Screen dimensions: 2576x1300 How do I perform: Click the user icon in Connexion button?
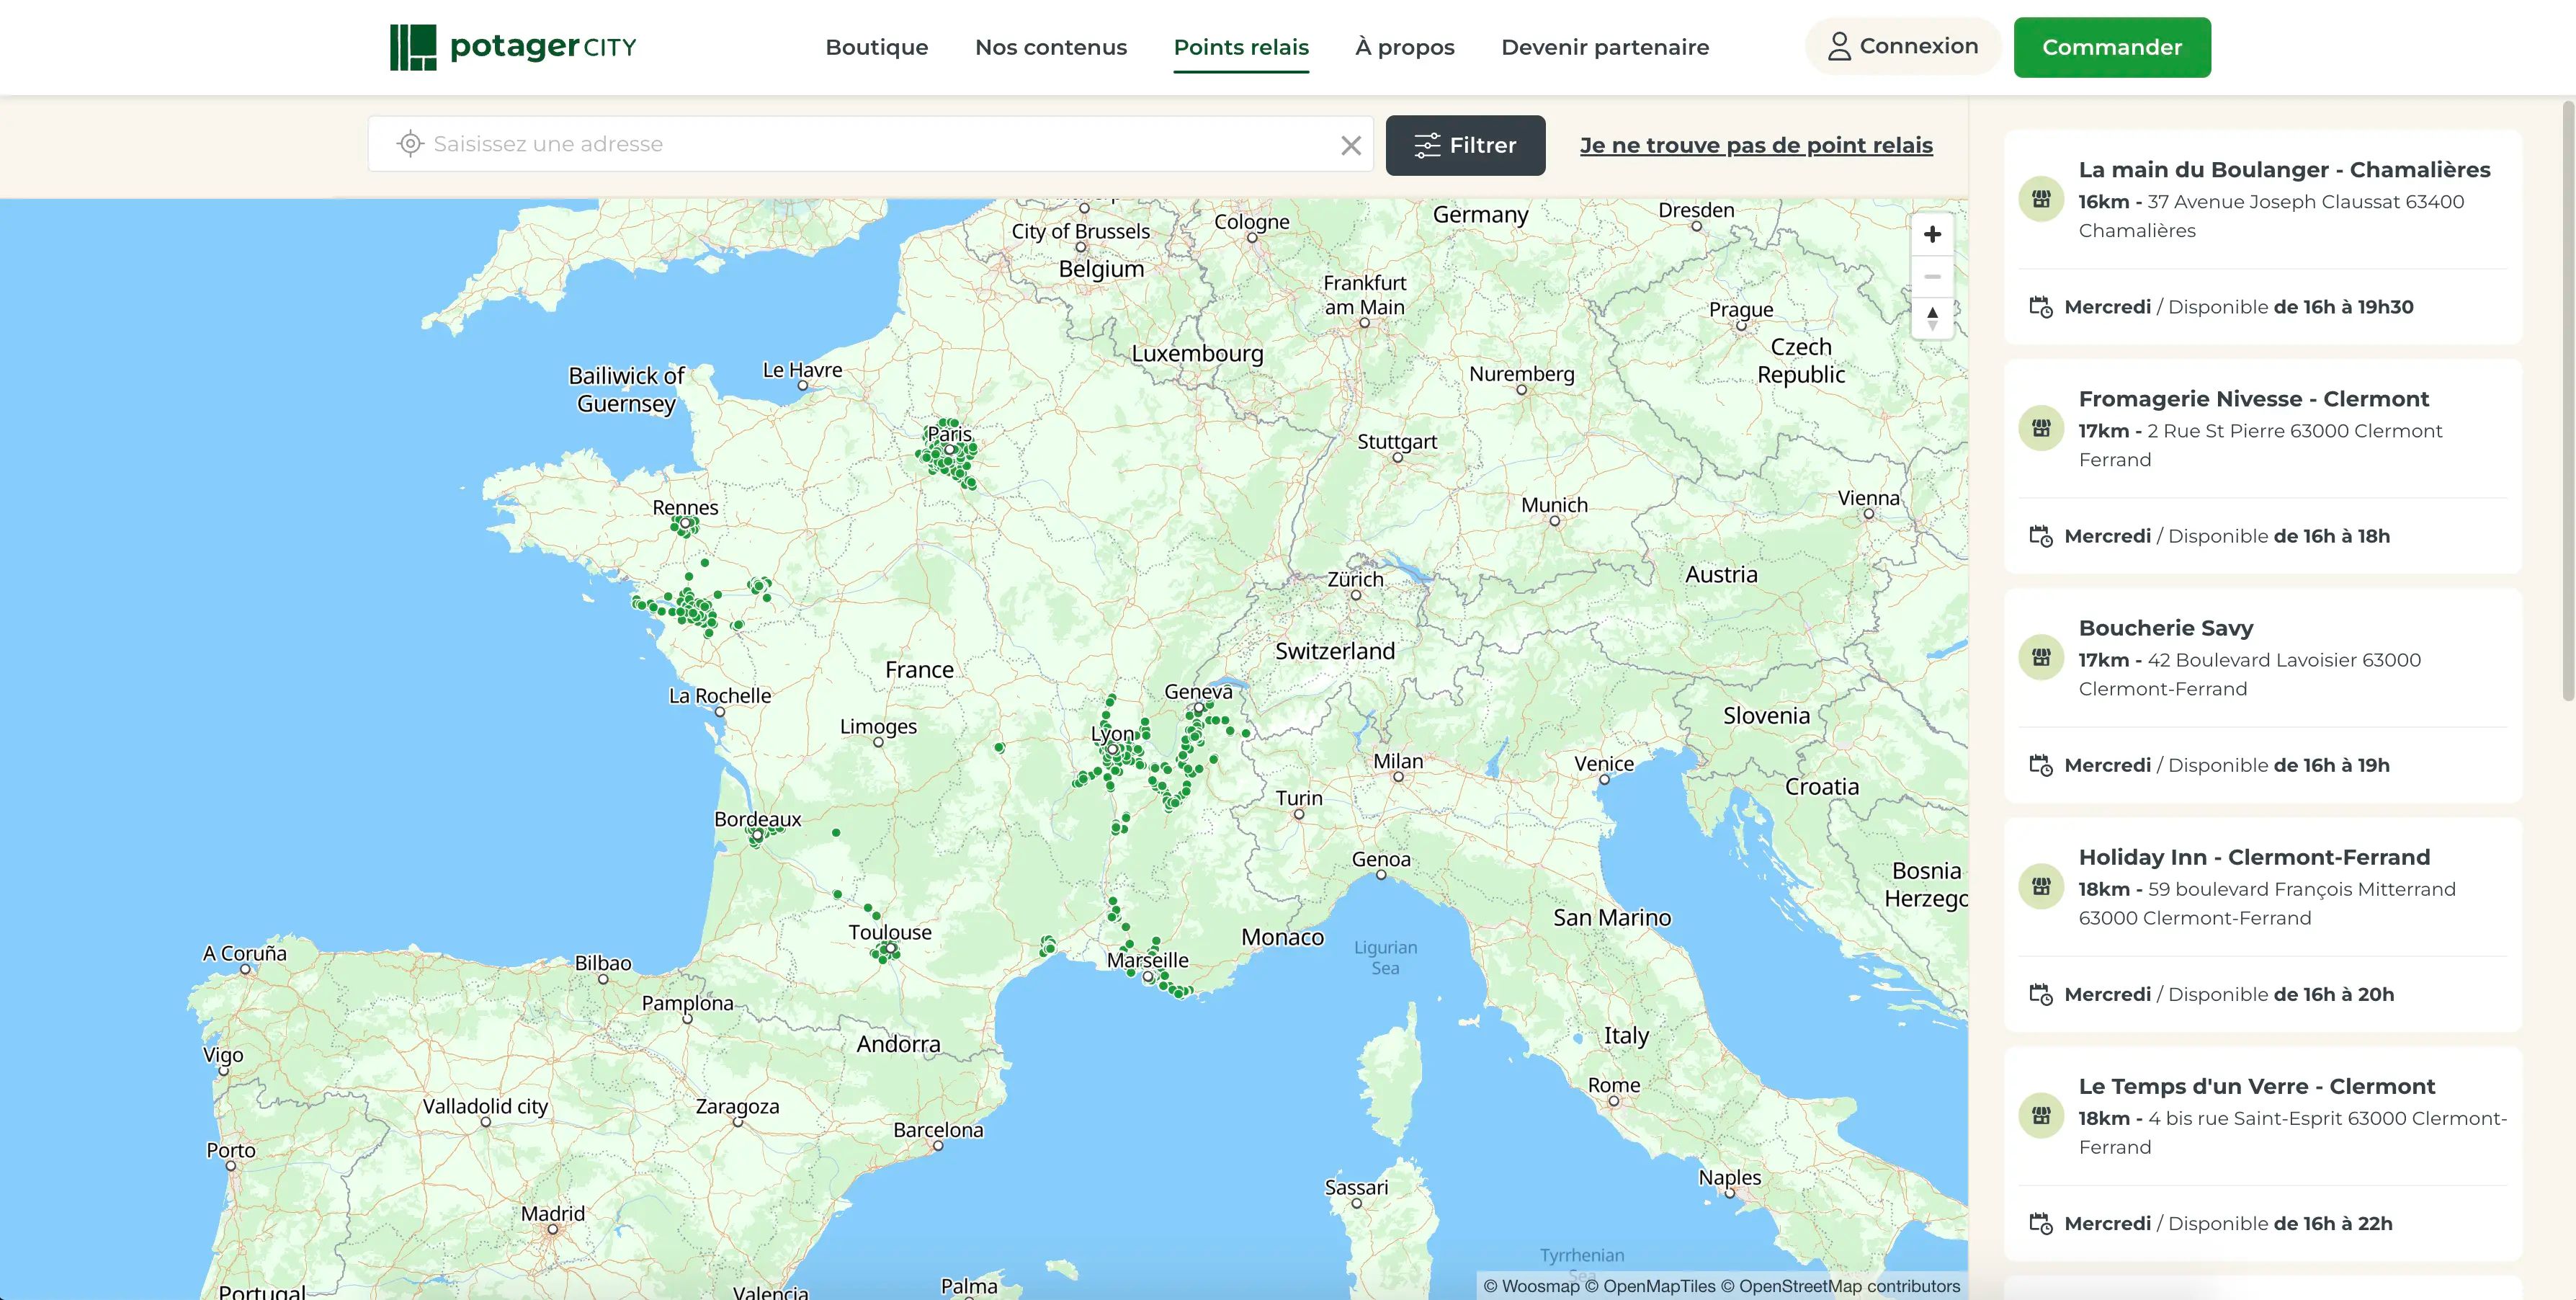[x=1839, y=46]
